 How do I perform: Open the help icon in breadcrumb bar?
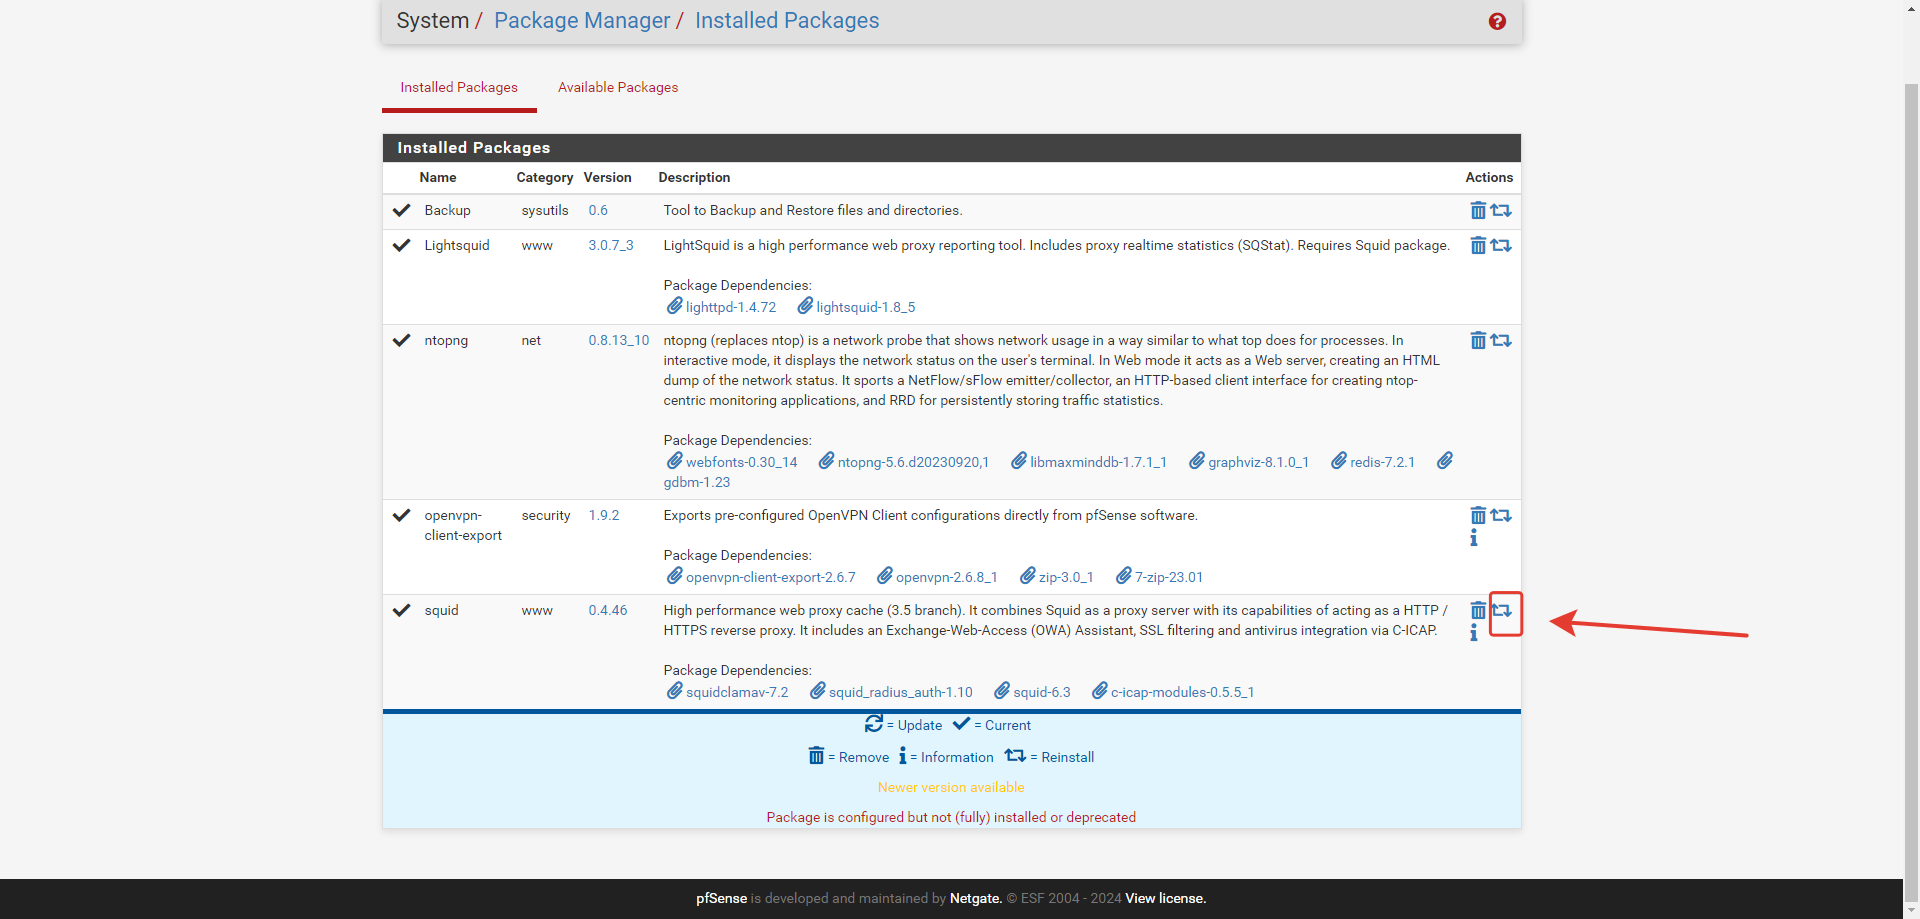point(1497,21)
